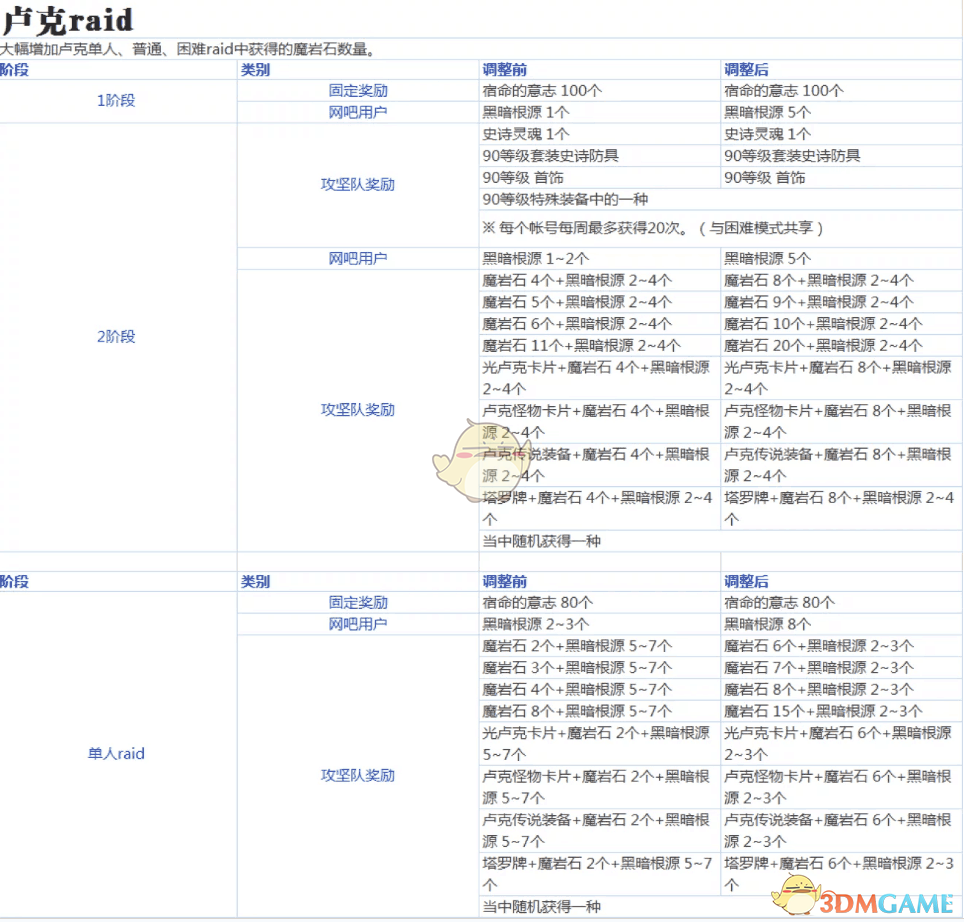The width and height of the screenshot is (964, 922).
Task: Click the 90等级特殊装备中的一种 row
Action: [x=565, y=200]
